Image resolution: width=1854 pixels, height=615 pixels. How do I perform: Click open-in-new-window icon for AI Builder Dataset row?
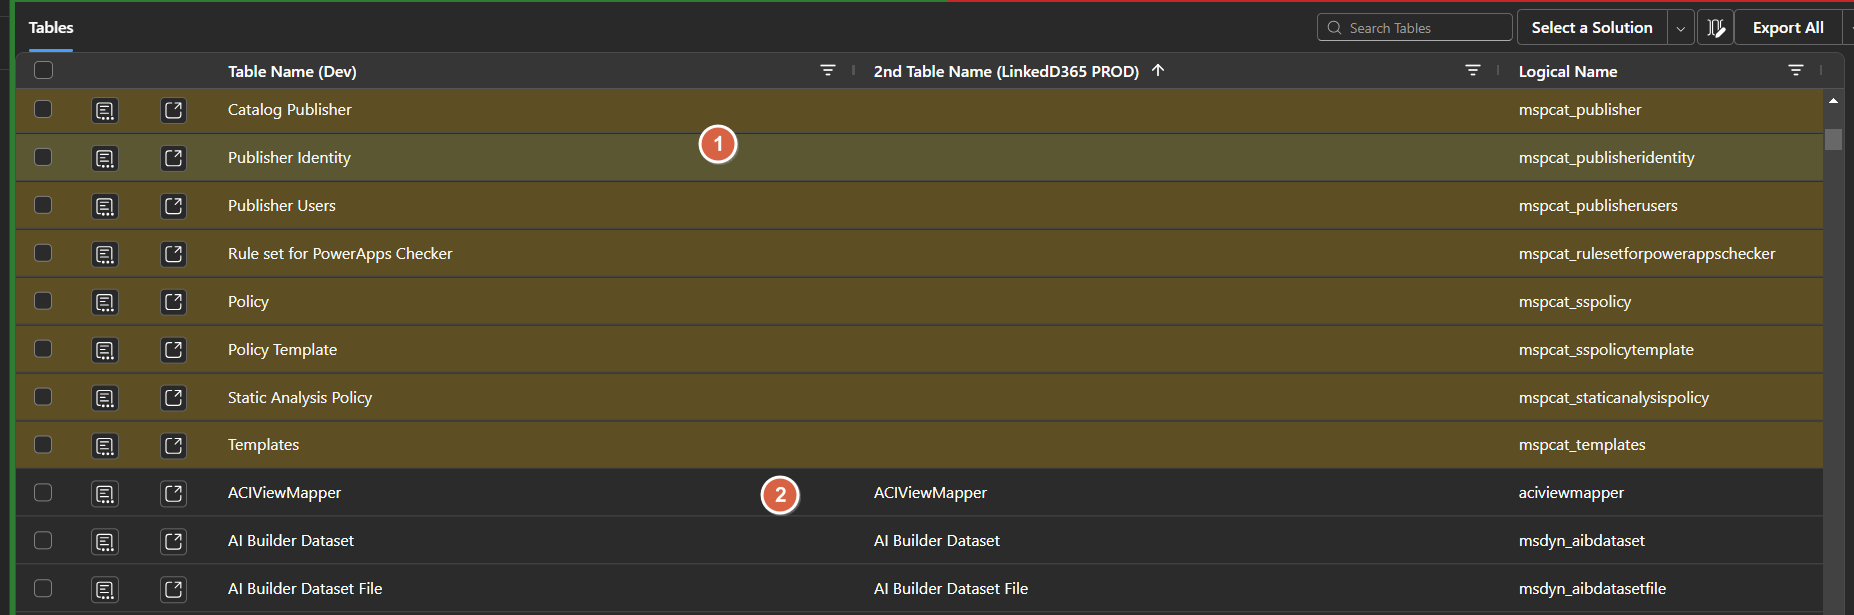173,541
